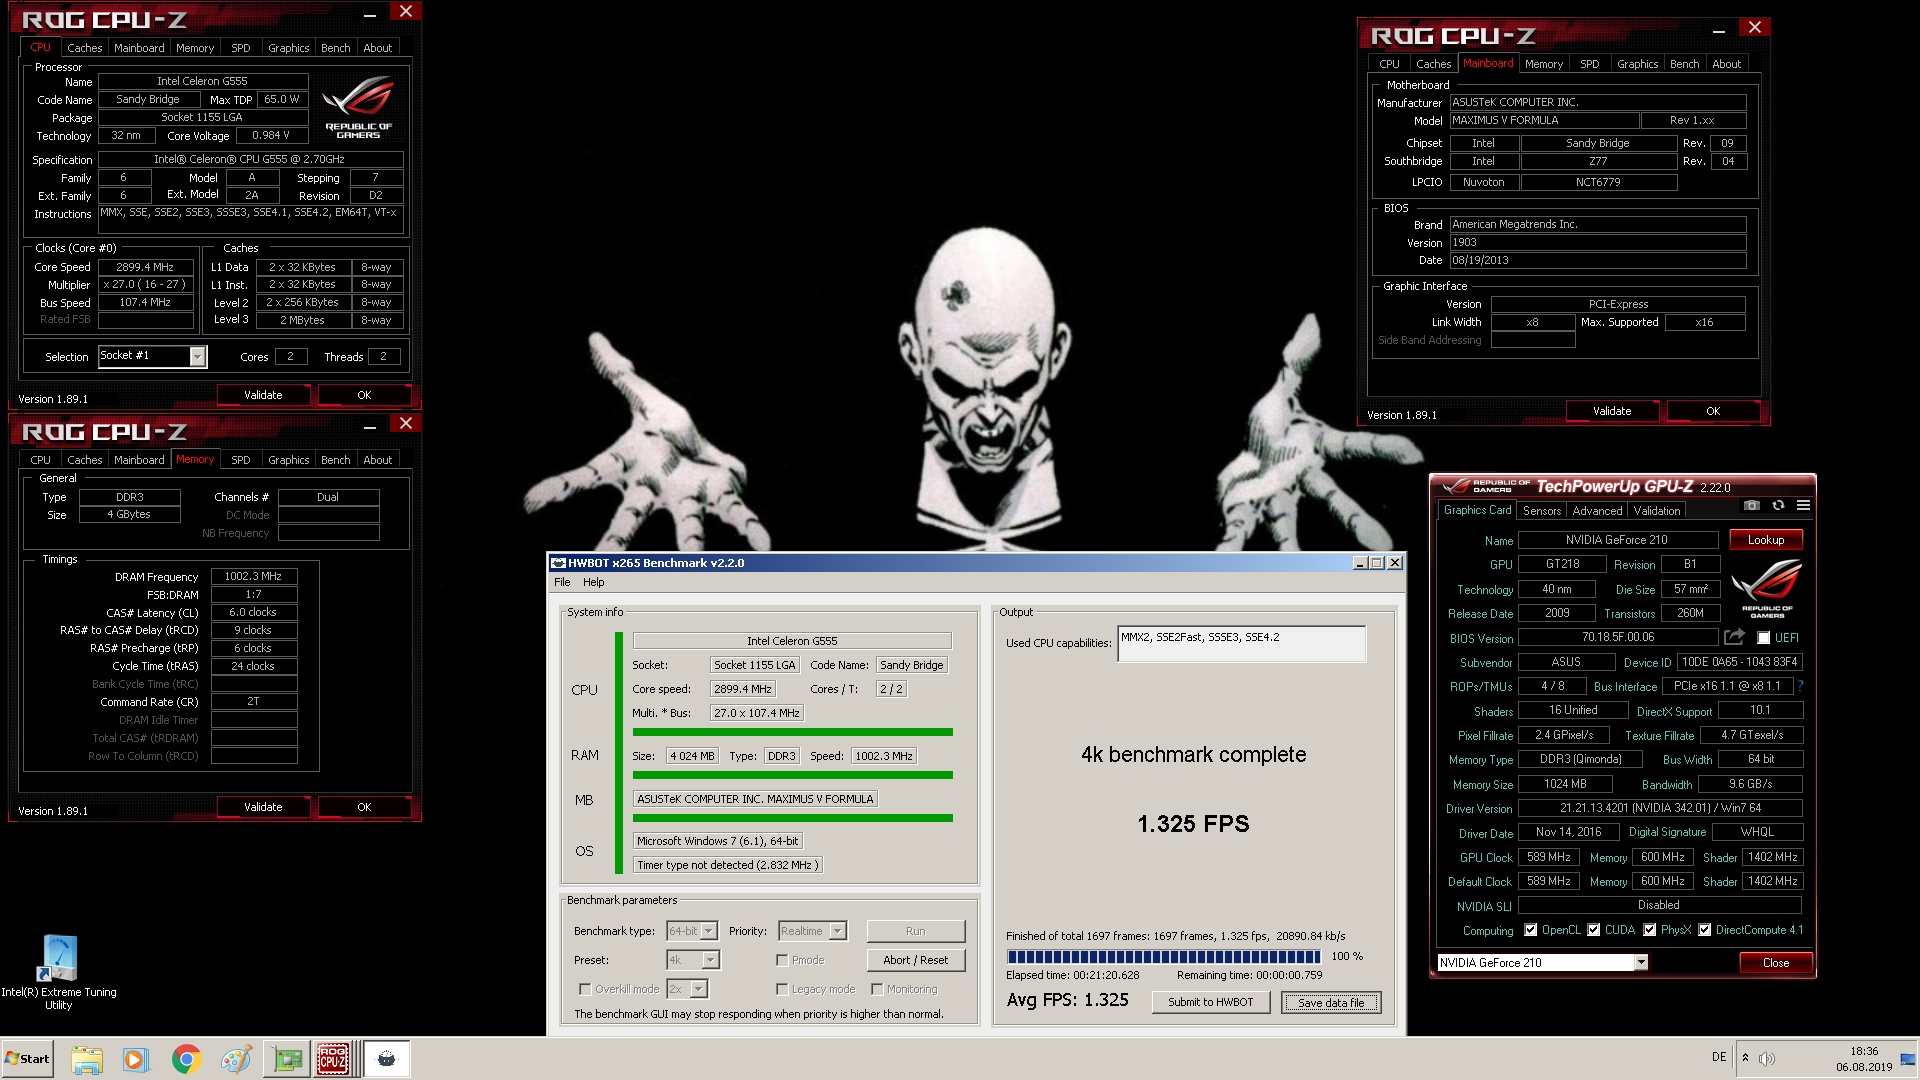Screen dimensions: 1920x1080
Task: Enable the Legacy mode checkbox
Action: [782, 989]
